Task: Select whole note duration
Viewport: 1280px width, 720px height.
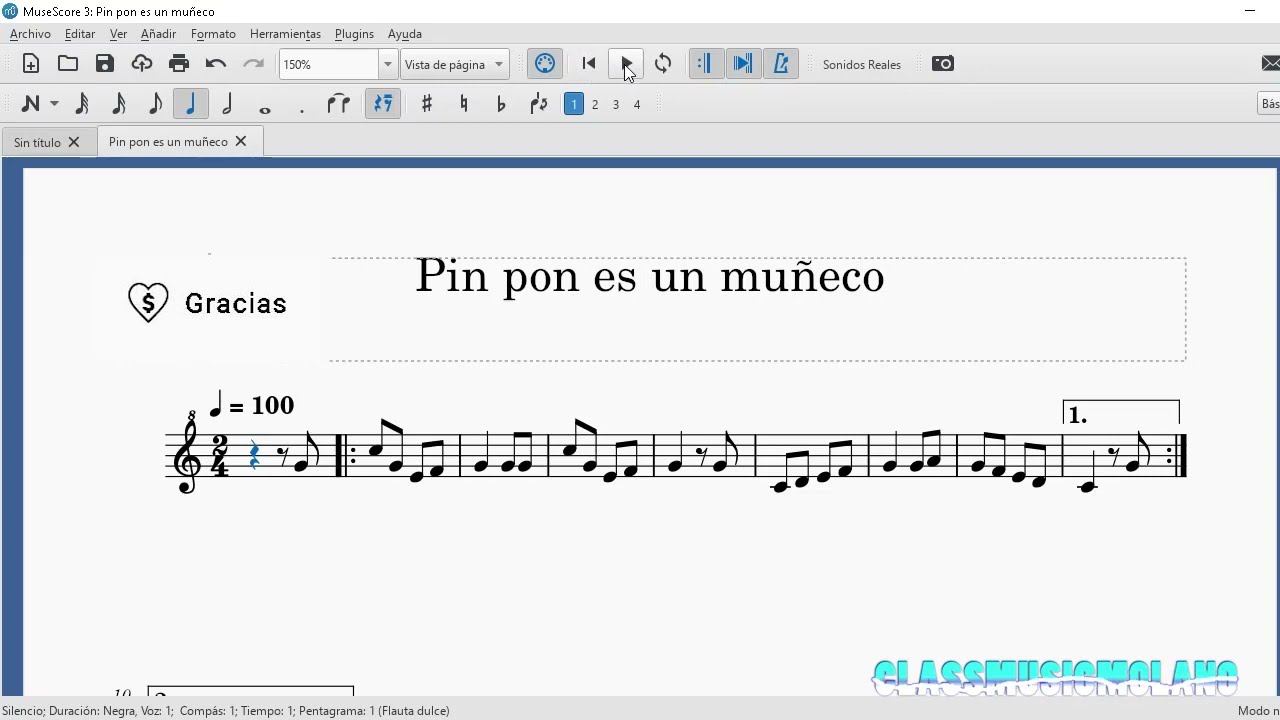Action: point(265,108)
